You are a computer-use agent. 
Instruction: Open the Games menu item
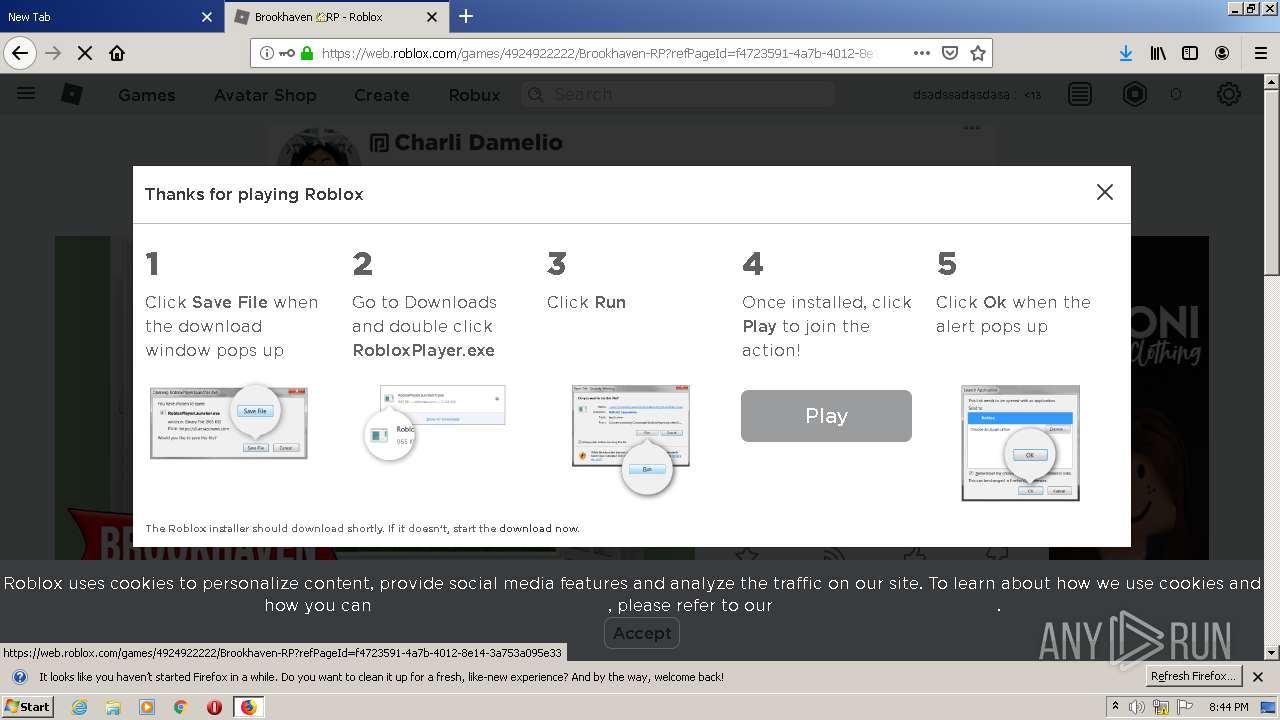point(146,95)
